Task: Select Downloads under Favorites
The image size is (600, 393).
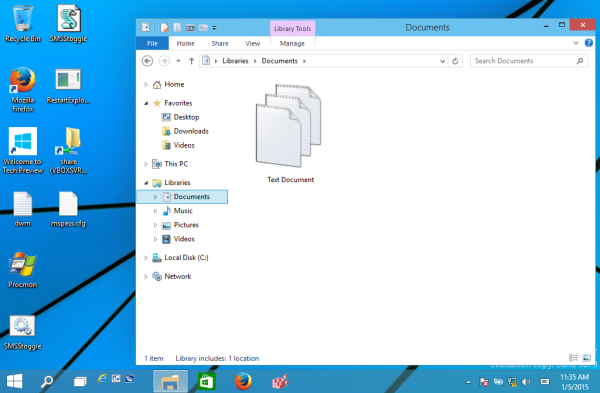Action: coord(191,131)
